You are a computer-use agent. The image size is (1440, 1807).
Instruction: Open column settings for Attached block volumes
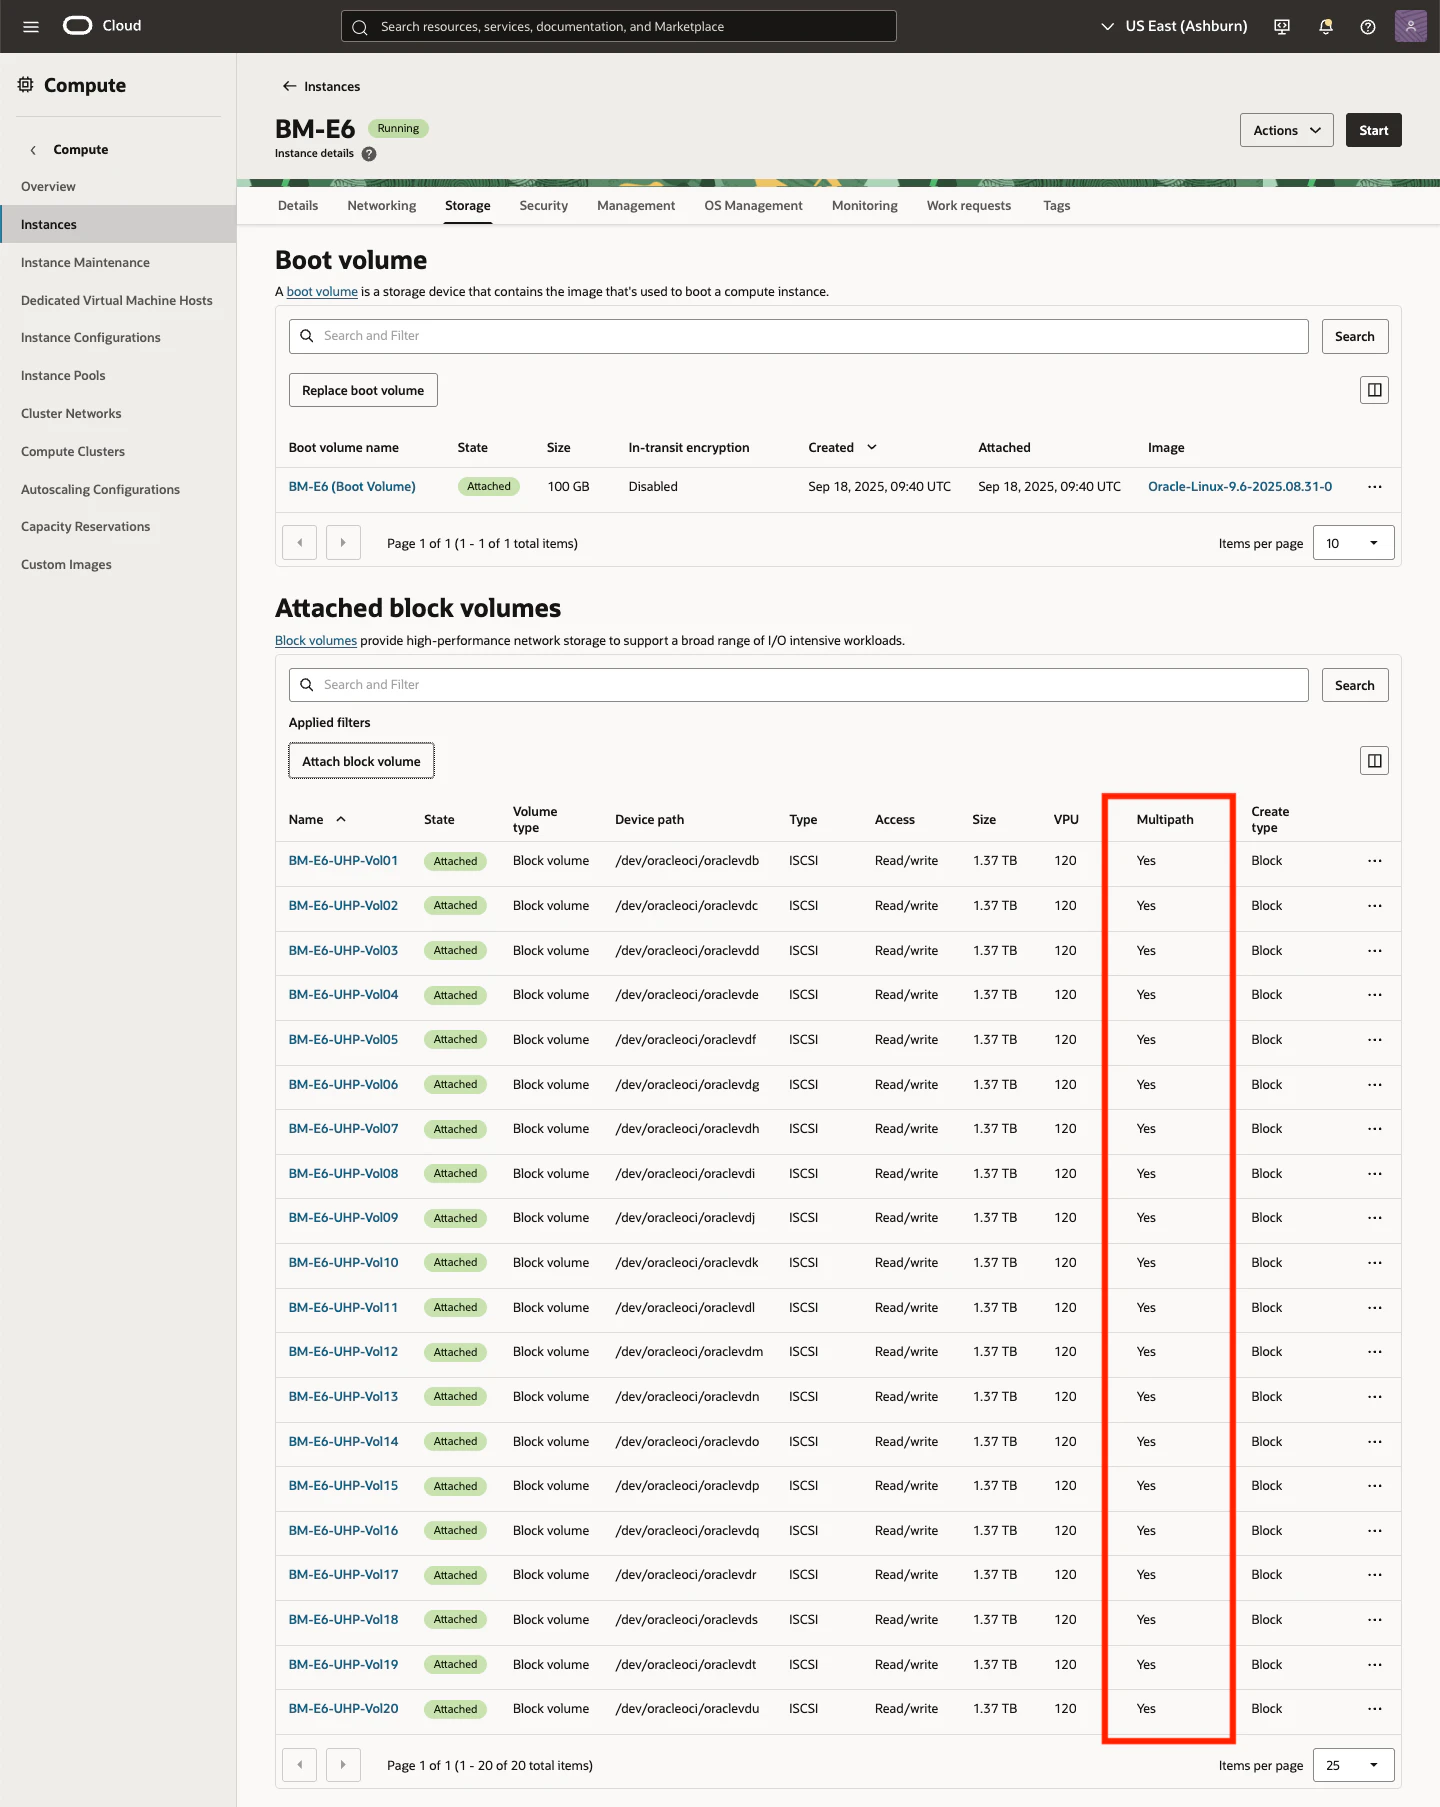pyautogui.click(x=1375, y=761)
